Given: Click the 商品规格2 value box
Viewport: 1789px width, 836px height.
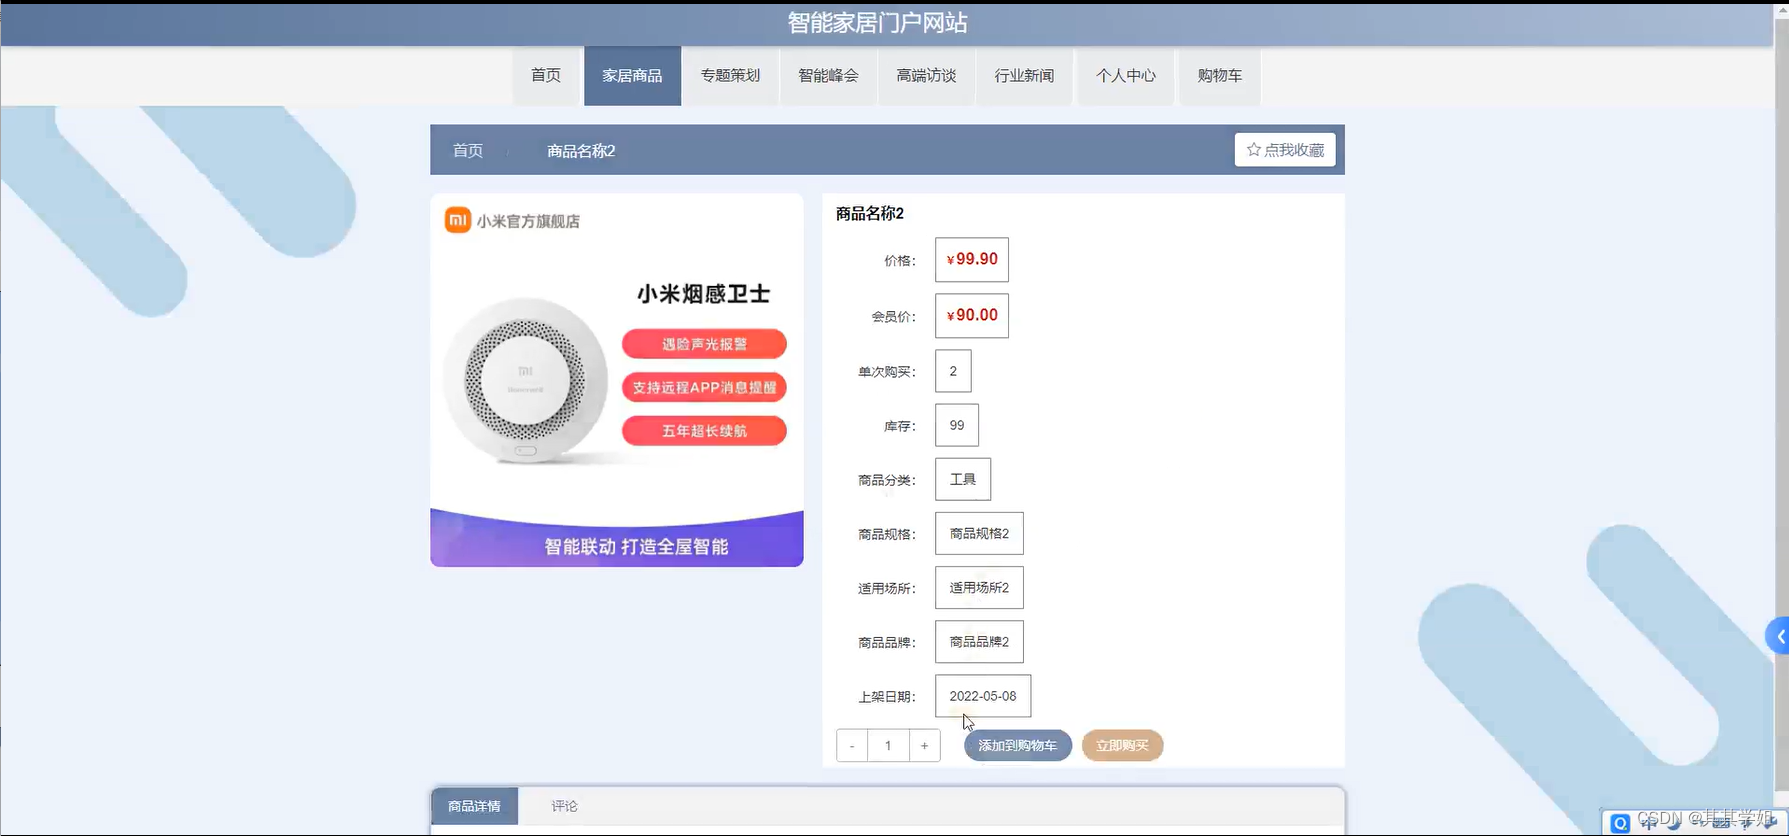Looking at the screenshot, I should (x=979, y=533).
